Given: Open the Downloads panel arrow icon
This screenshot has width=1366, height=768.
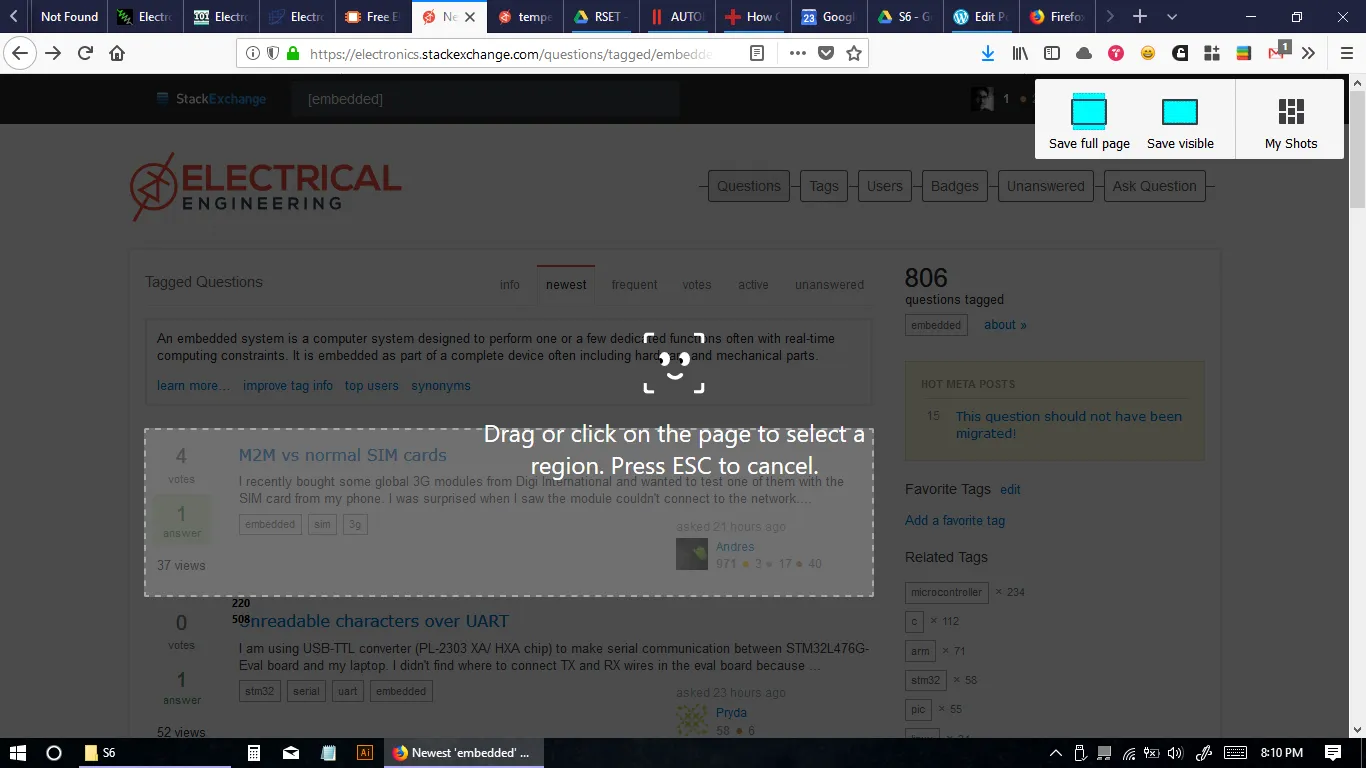Looking at the screenshot, I should 988,52.
